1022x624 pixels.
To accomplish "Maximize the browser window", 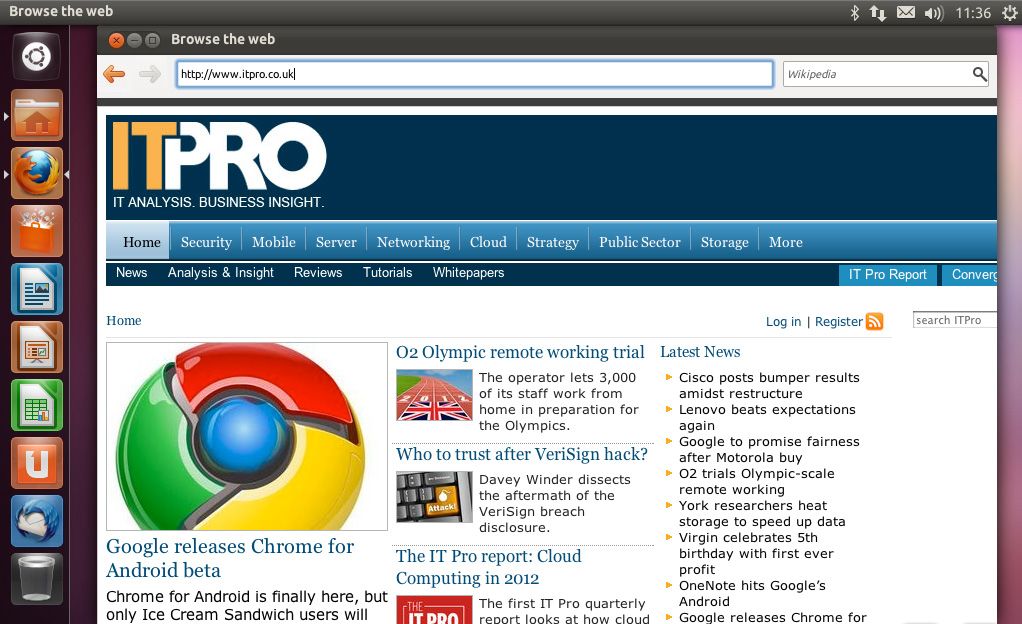I will click(152, 40).
